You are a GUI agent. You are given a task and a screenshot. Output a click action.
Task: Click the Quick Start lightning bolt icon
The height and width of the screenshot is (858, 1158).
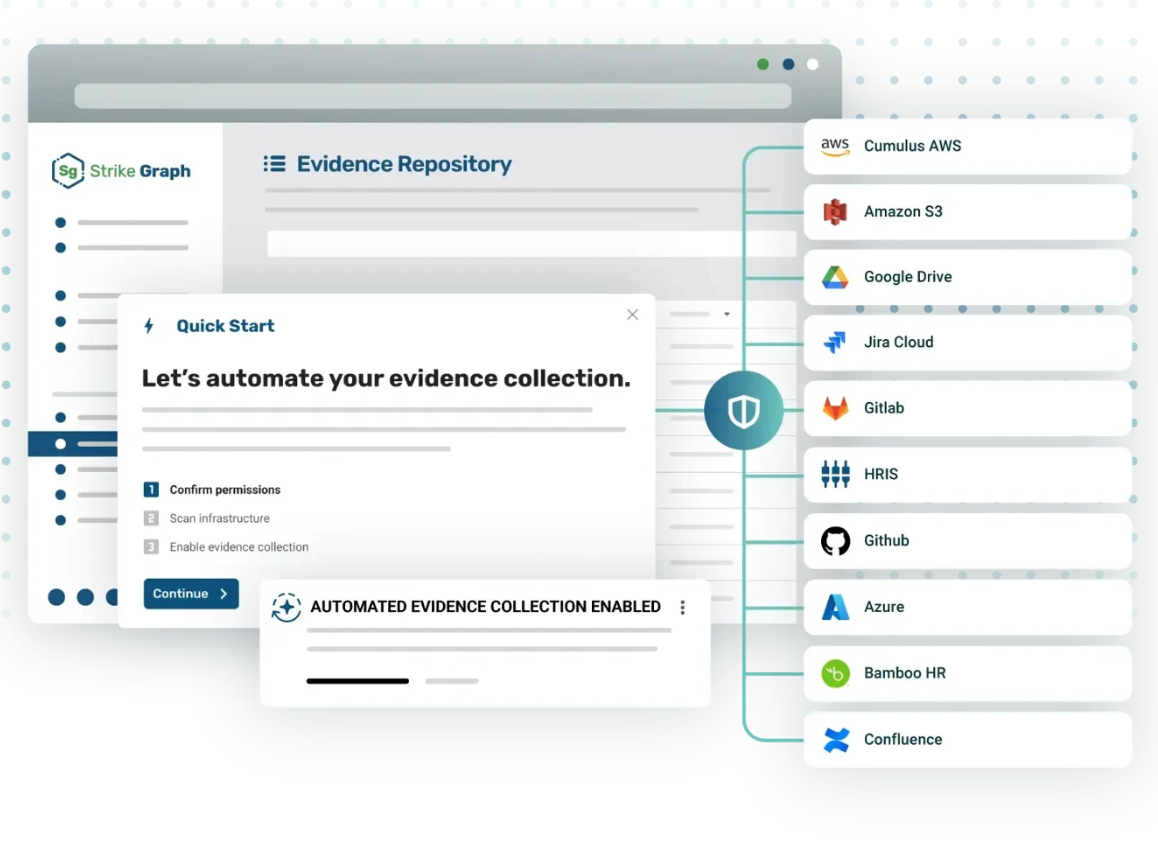pos(148,325)
